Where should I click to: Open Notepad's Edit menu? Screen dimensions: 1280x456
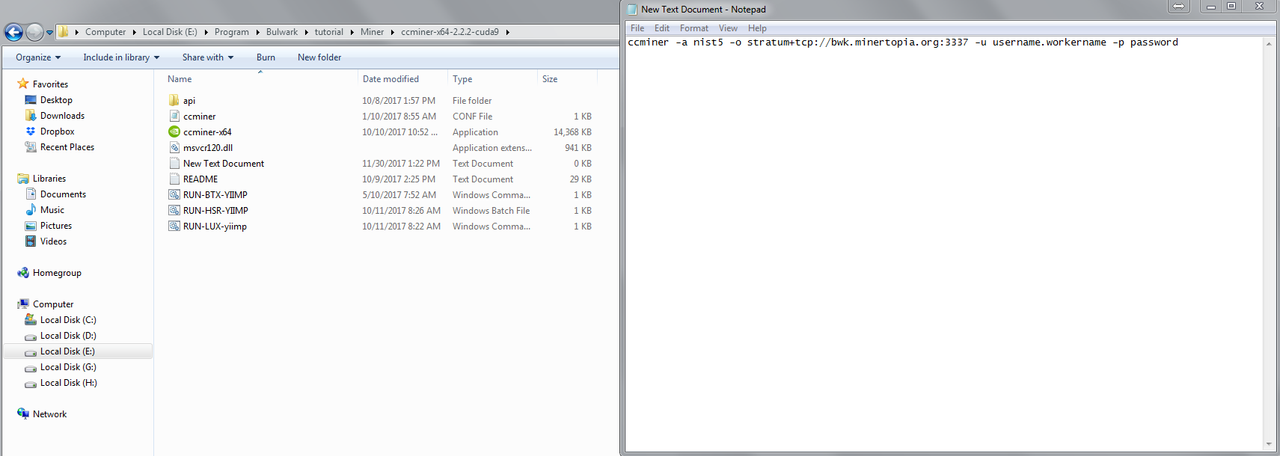click(662, 28)
